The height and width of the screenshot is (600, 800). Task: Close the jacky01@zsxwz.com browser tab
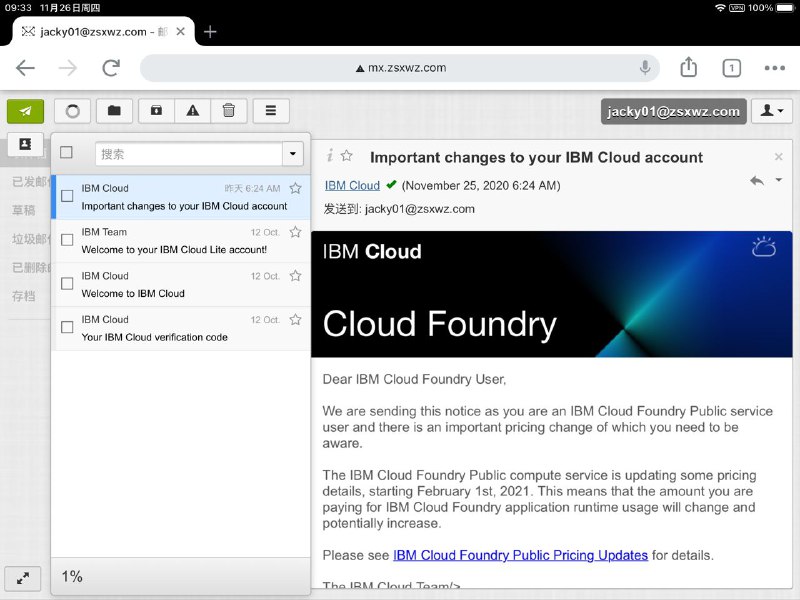pyautogui.click(x=180, y=32)
